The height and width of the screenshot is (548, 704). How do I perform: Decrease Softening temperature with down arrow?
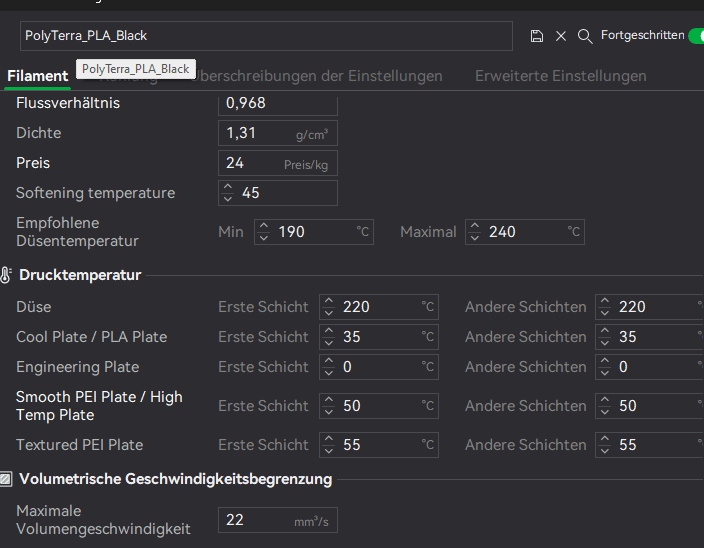pyautogui.click(x=228, y=198)
